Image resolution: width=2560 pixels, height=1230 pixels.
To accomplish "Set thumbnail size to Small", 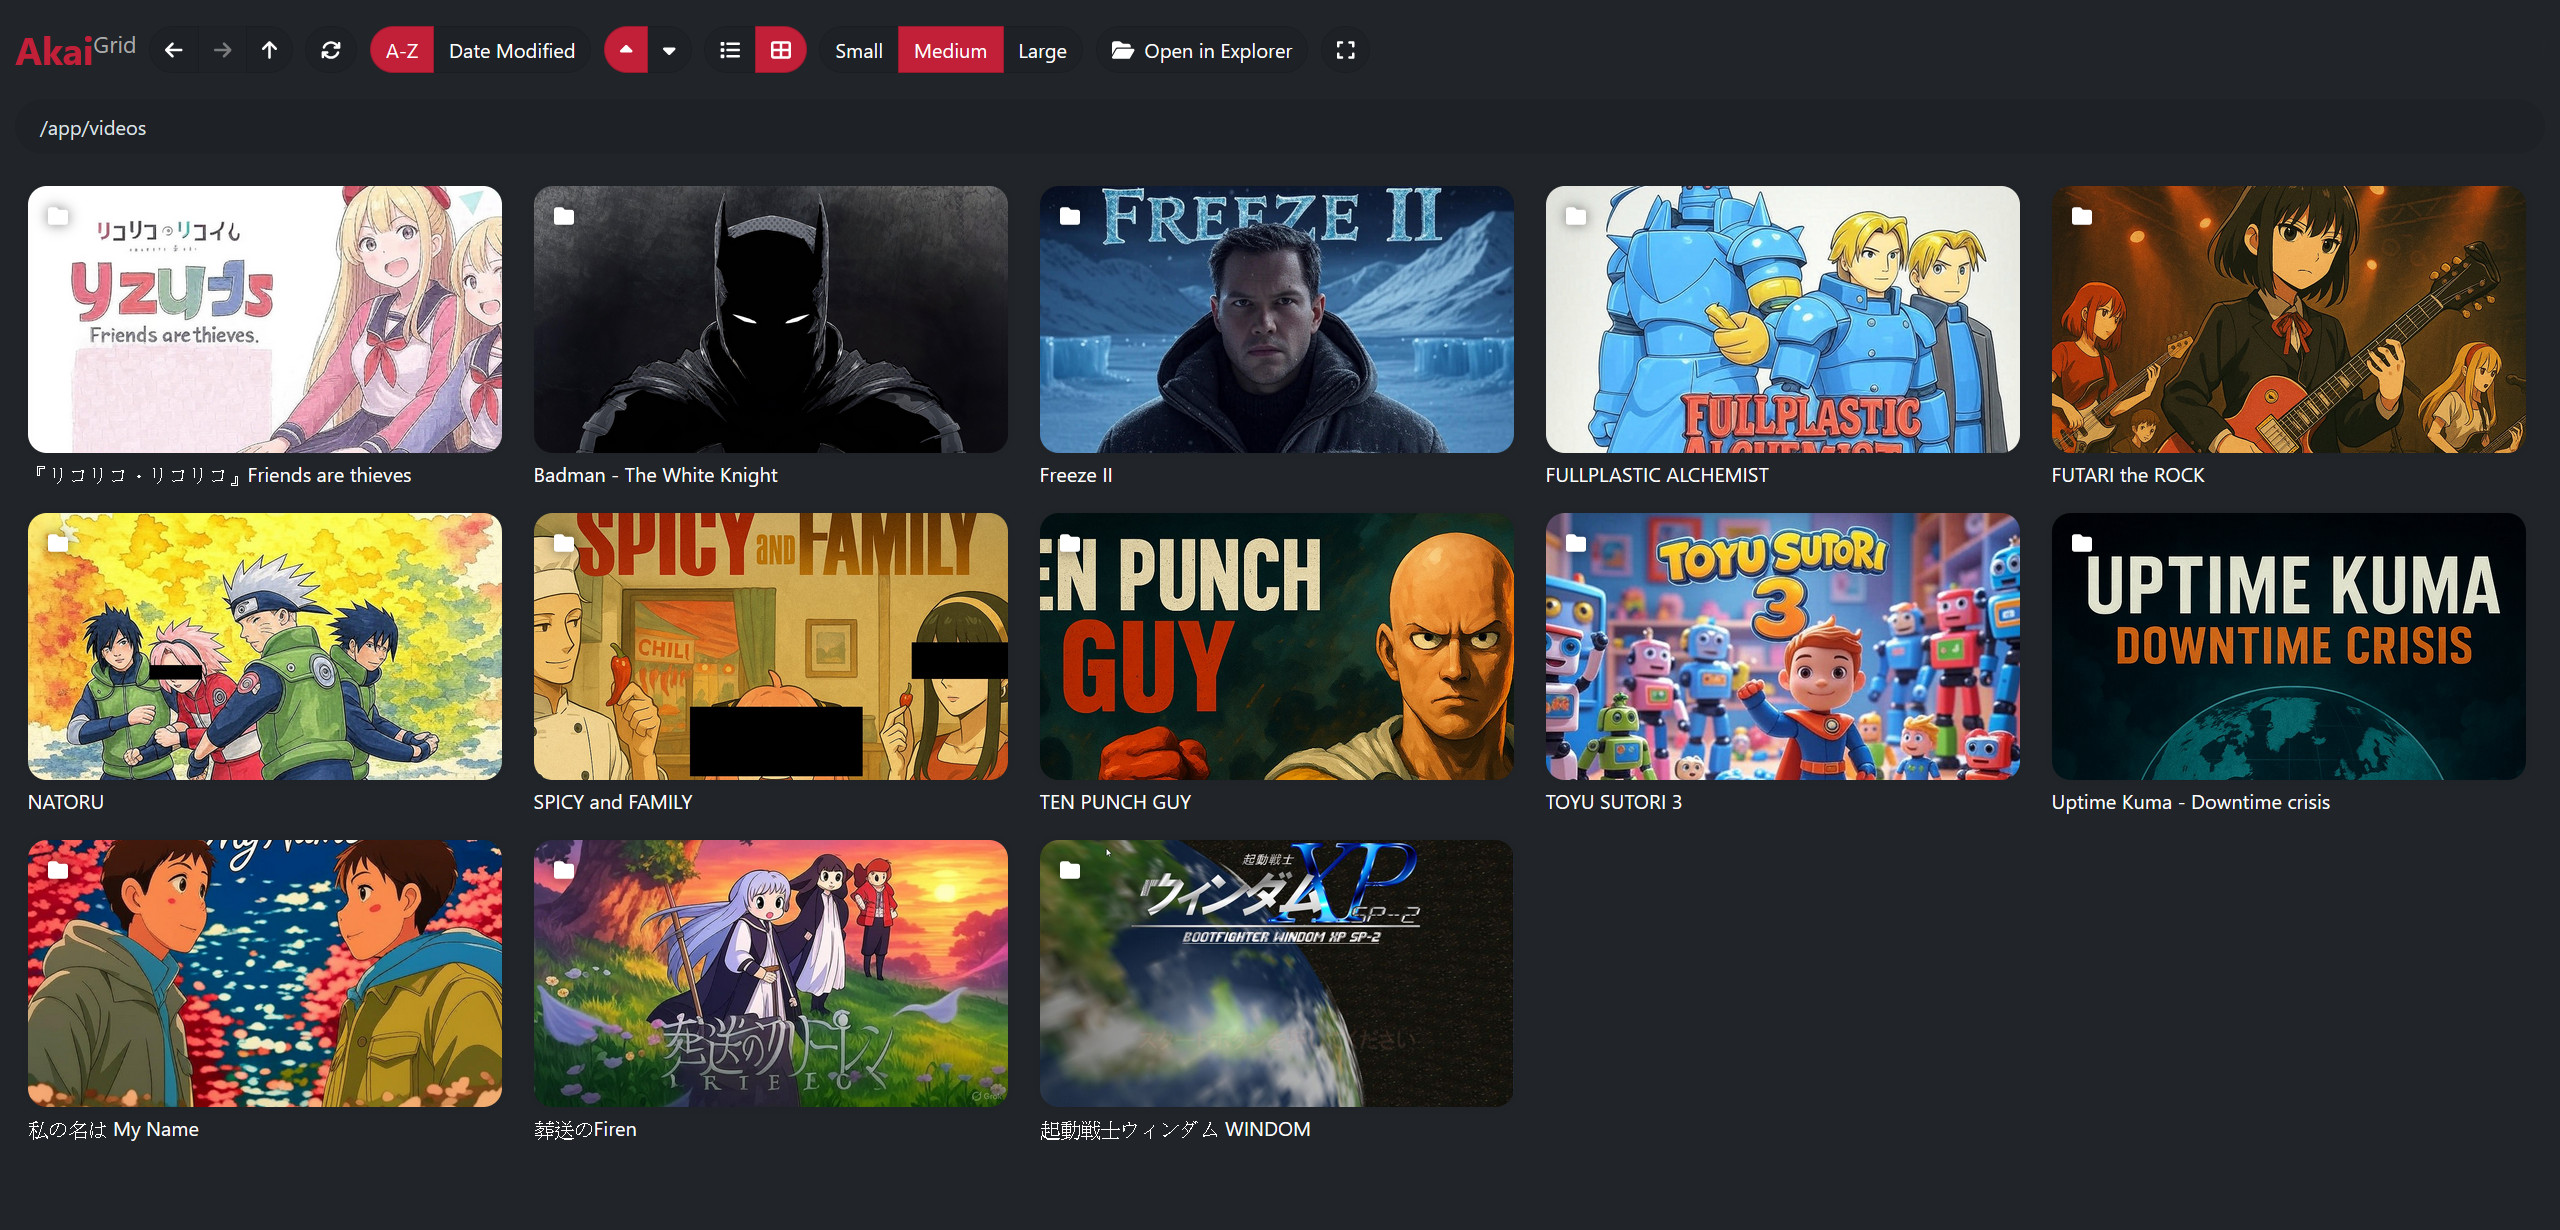I will (x=858, y=50).
